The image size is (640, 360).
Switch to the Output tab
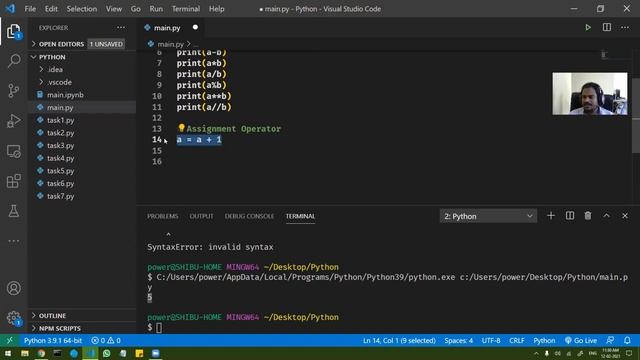coord(201,216)
